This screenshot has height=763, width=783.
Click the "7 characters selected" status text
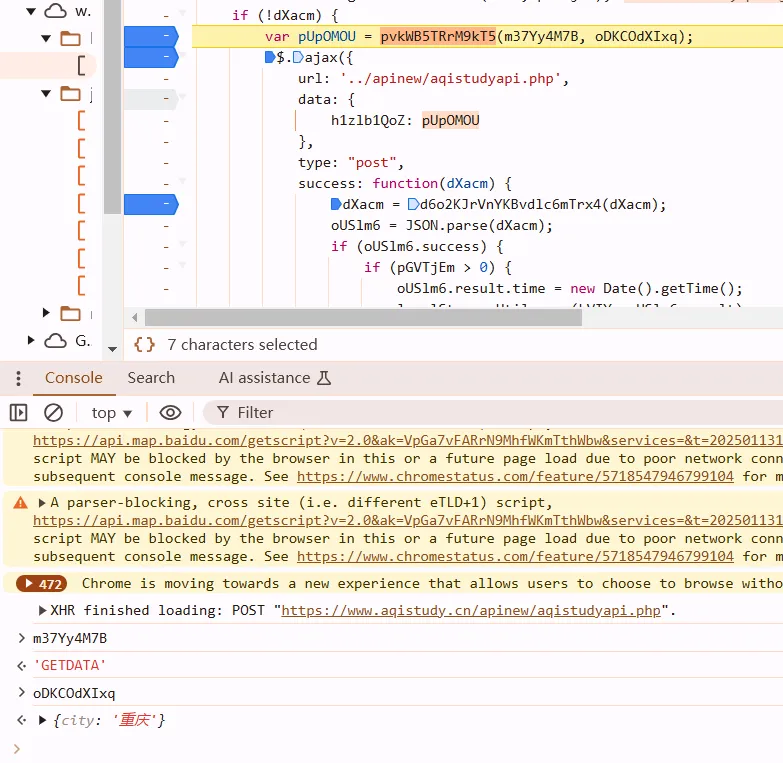click(x=242, y=345)
